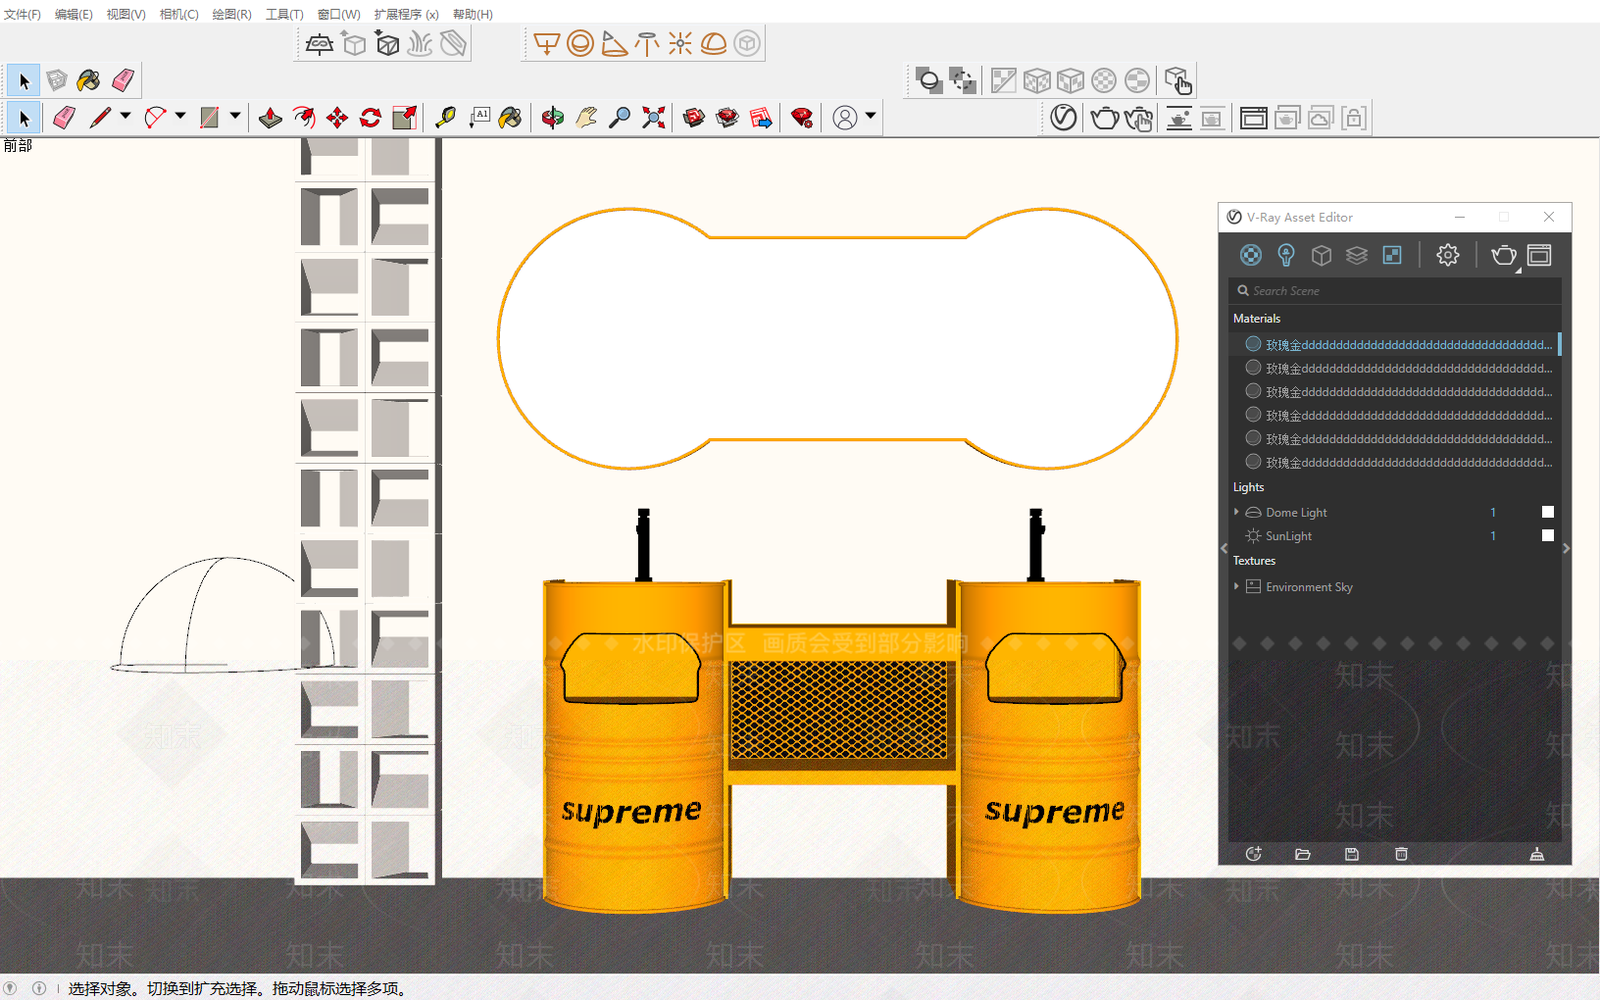Toggle the Dome Light enable checkbox
Image resolution: width=1600 pixels, height=1000 pixels.
[1548, 512]
